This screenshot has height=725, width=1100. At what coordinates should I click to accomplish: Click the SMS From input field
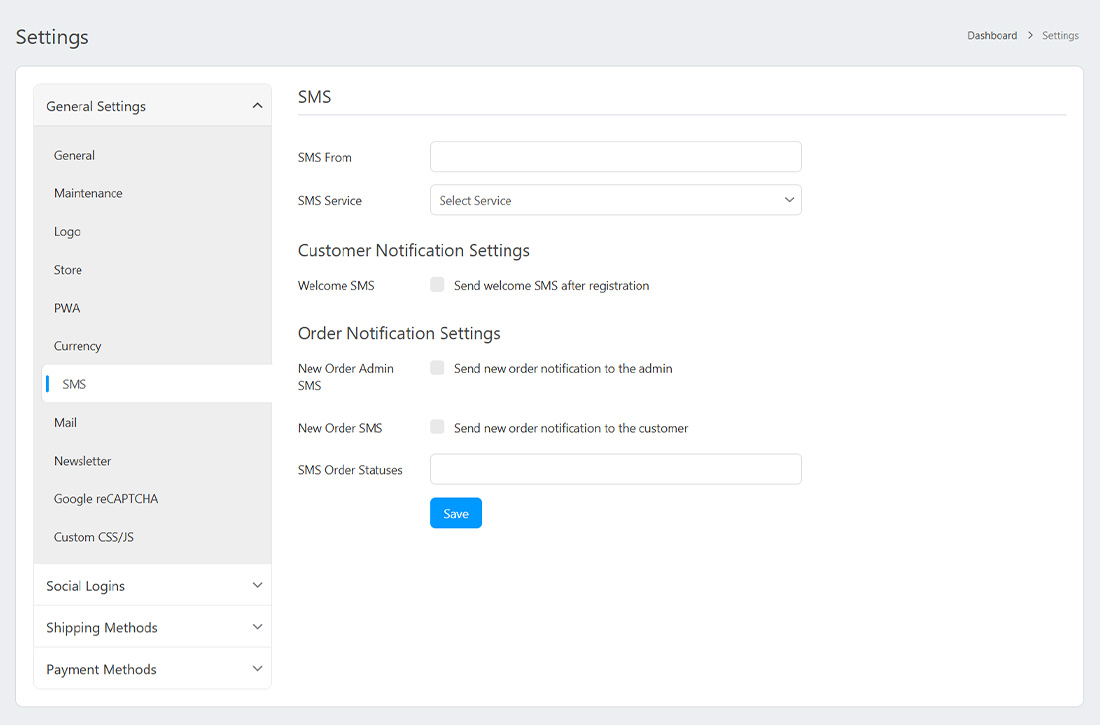615,157
